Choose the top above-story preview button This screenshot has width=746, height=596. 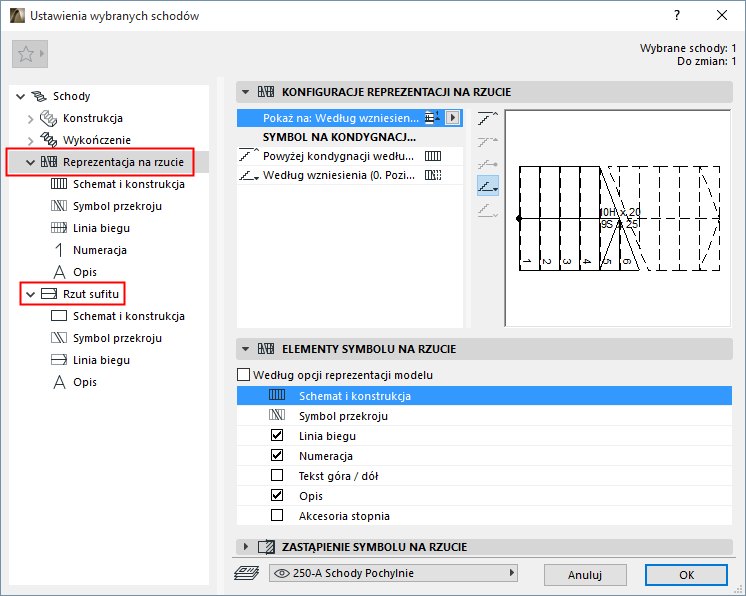[x=488, y=118]
